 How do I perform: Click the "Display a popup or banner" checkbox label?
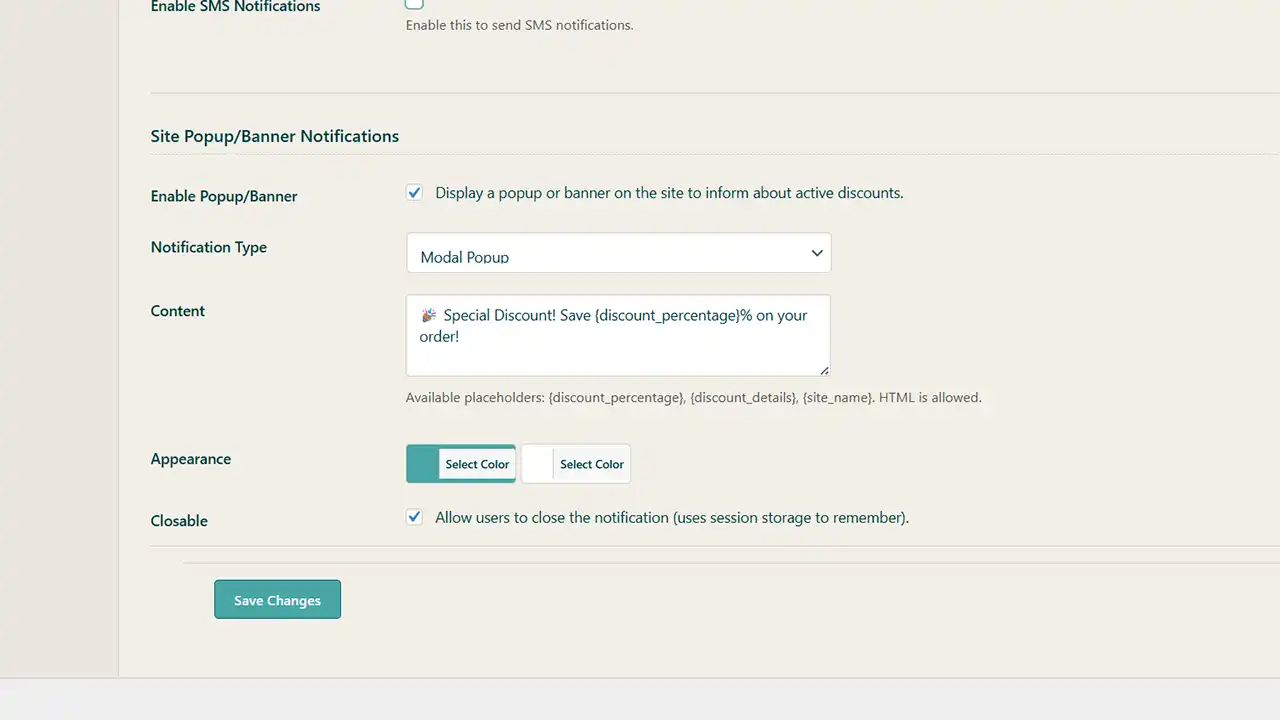[x=669, y=193]
